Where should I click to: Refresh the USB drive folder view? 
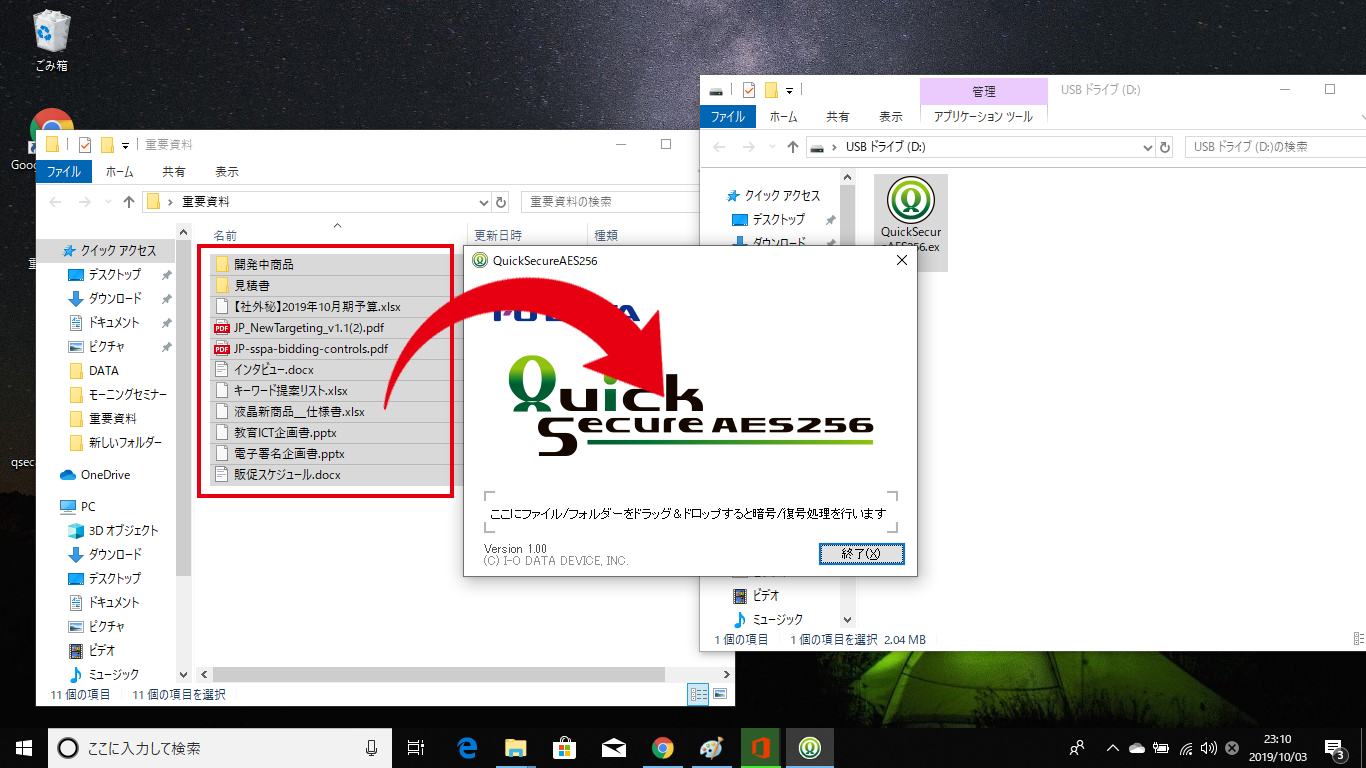pyautogui.click(x=1165, y=147)
